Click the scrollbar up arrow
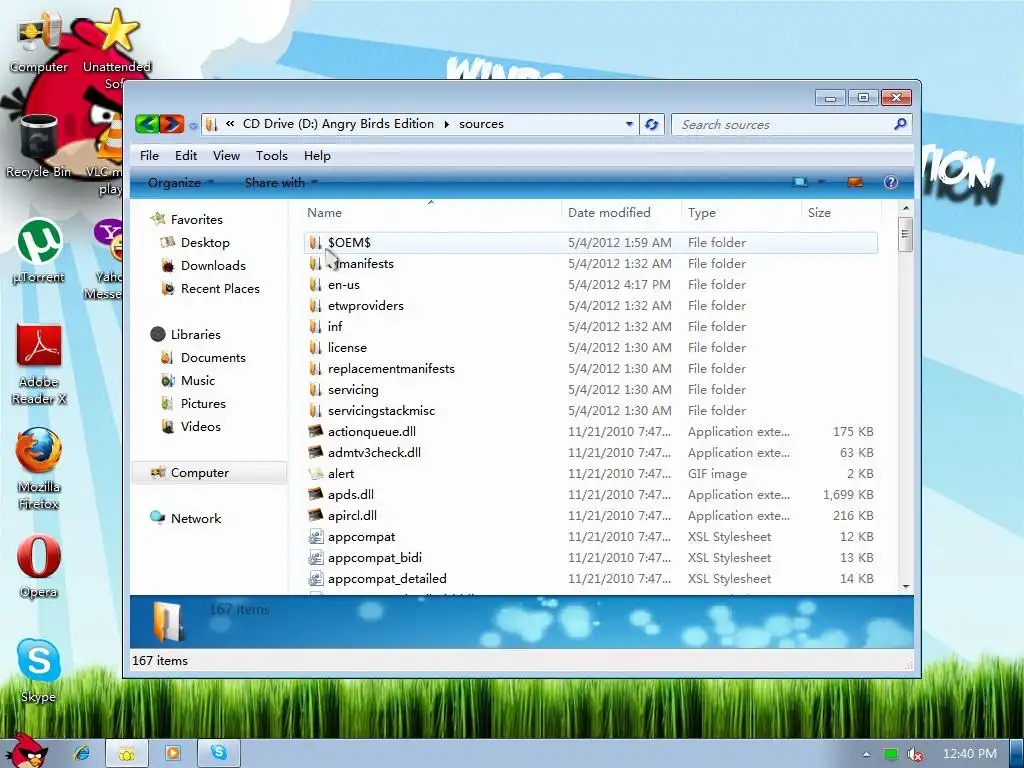The height and width of the screenshot is (768, 1024). pos(905,208)
